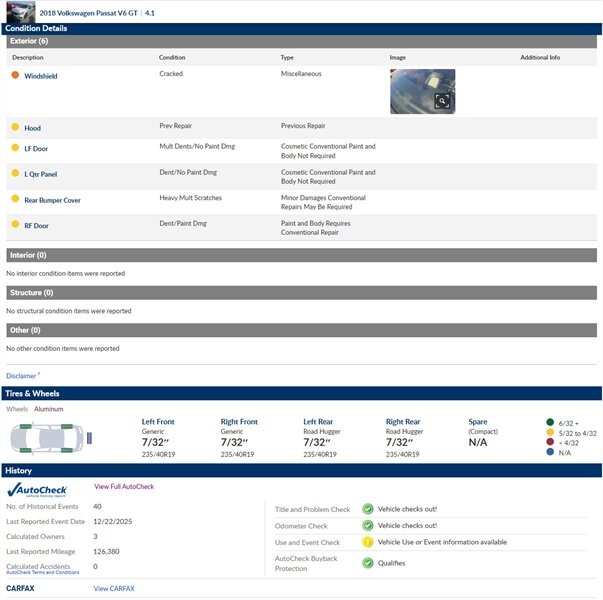This screenshot has height=600, width=603.
Task: Click the orange Windshield severity dot
Action: pos(15,76)
